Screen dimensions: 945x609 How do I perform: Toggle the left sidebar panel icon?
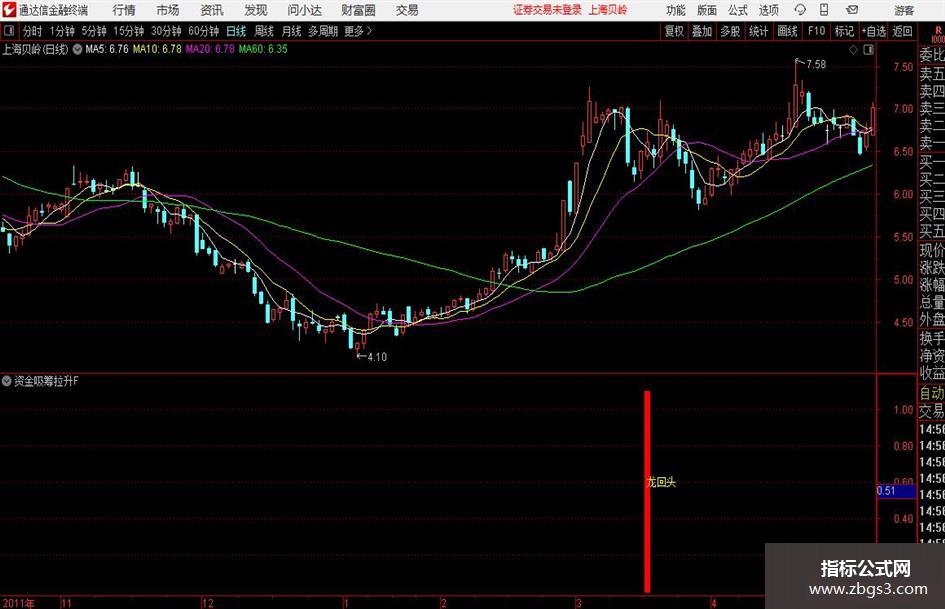click(x=8, y=31)
